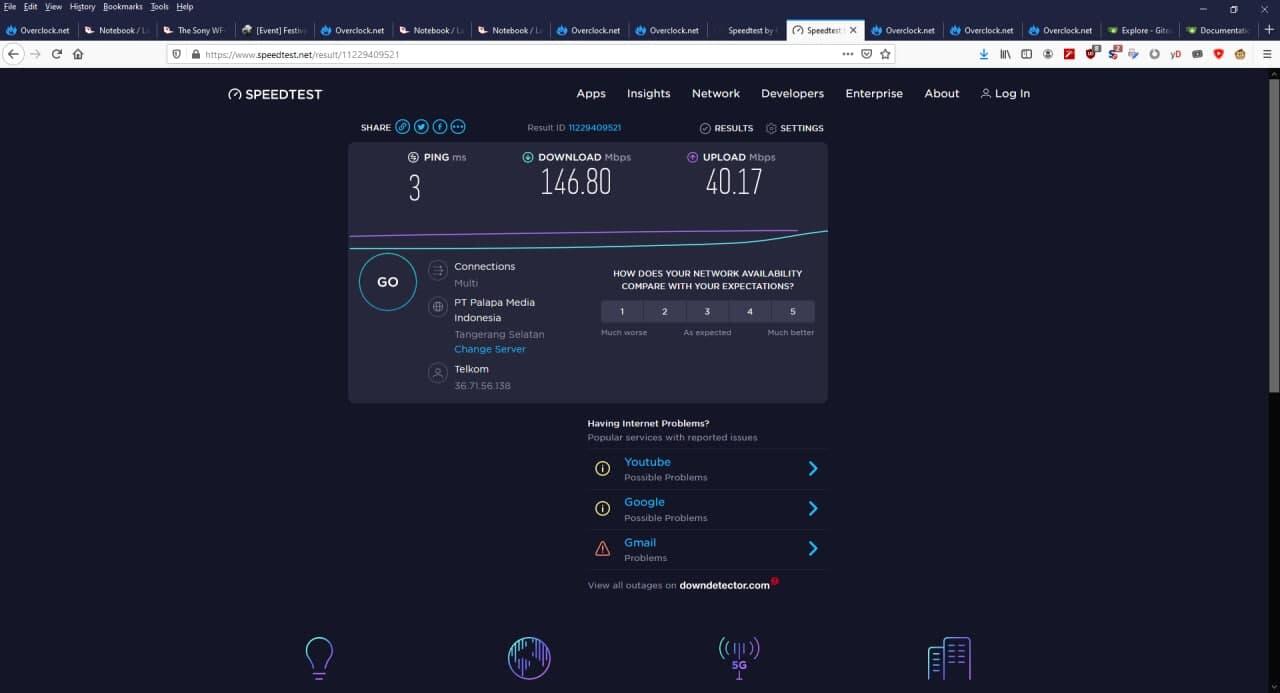The width and height of the screenshot is (1280, 693).
Task: Open the Bookmarks menu
Action: click(x=123, y=6)
